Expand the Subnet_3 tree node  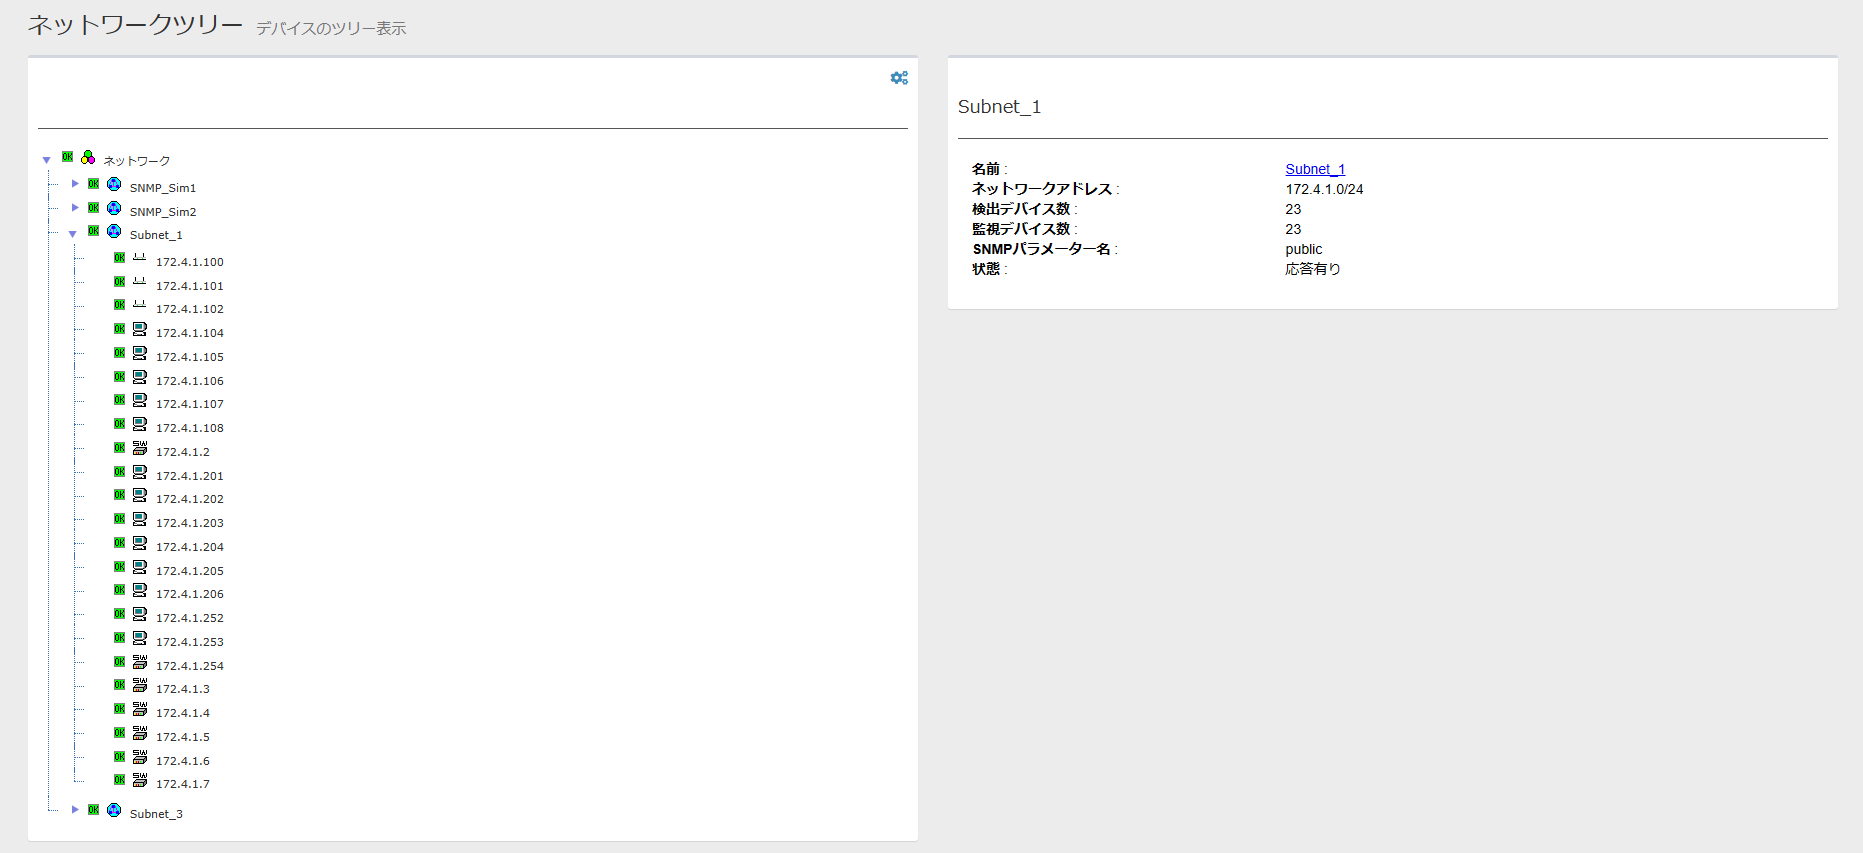(x=75, y=810)
